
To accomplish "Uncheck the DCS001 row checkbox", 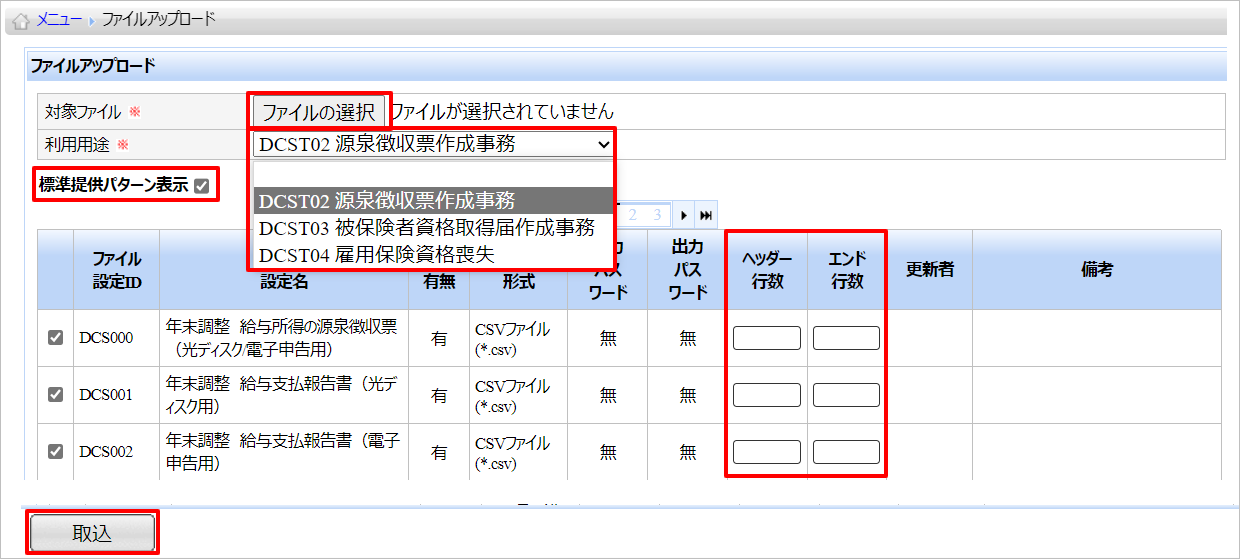I will pyautogui.click(x=56, y=394).
